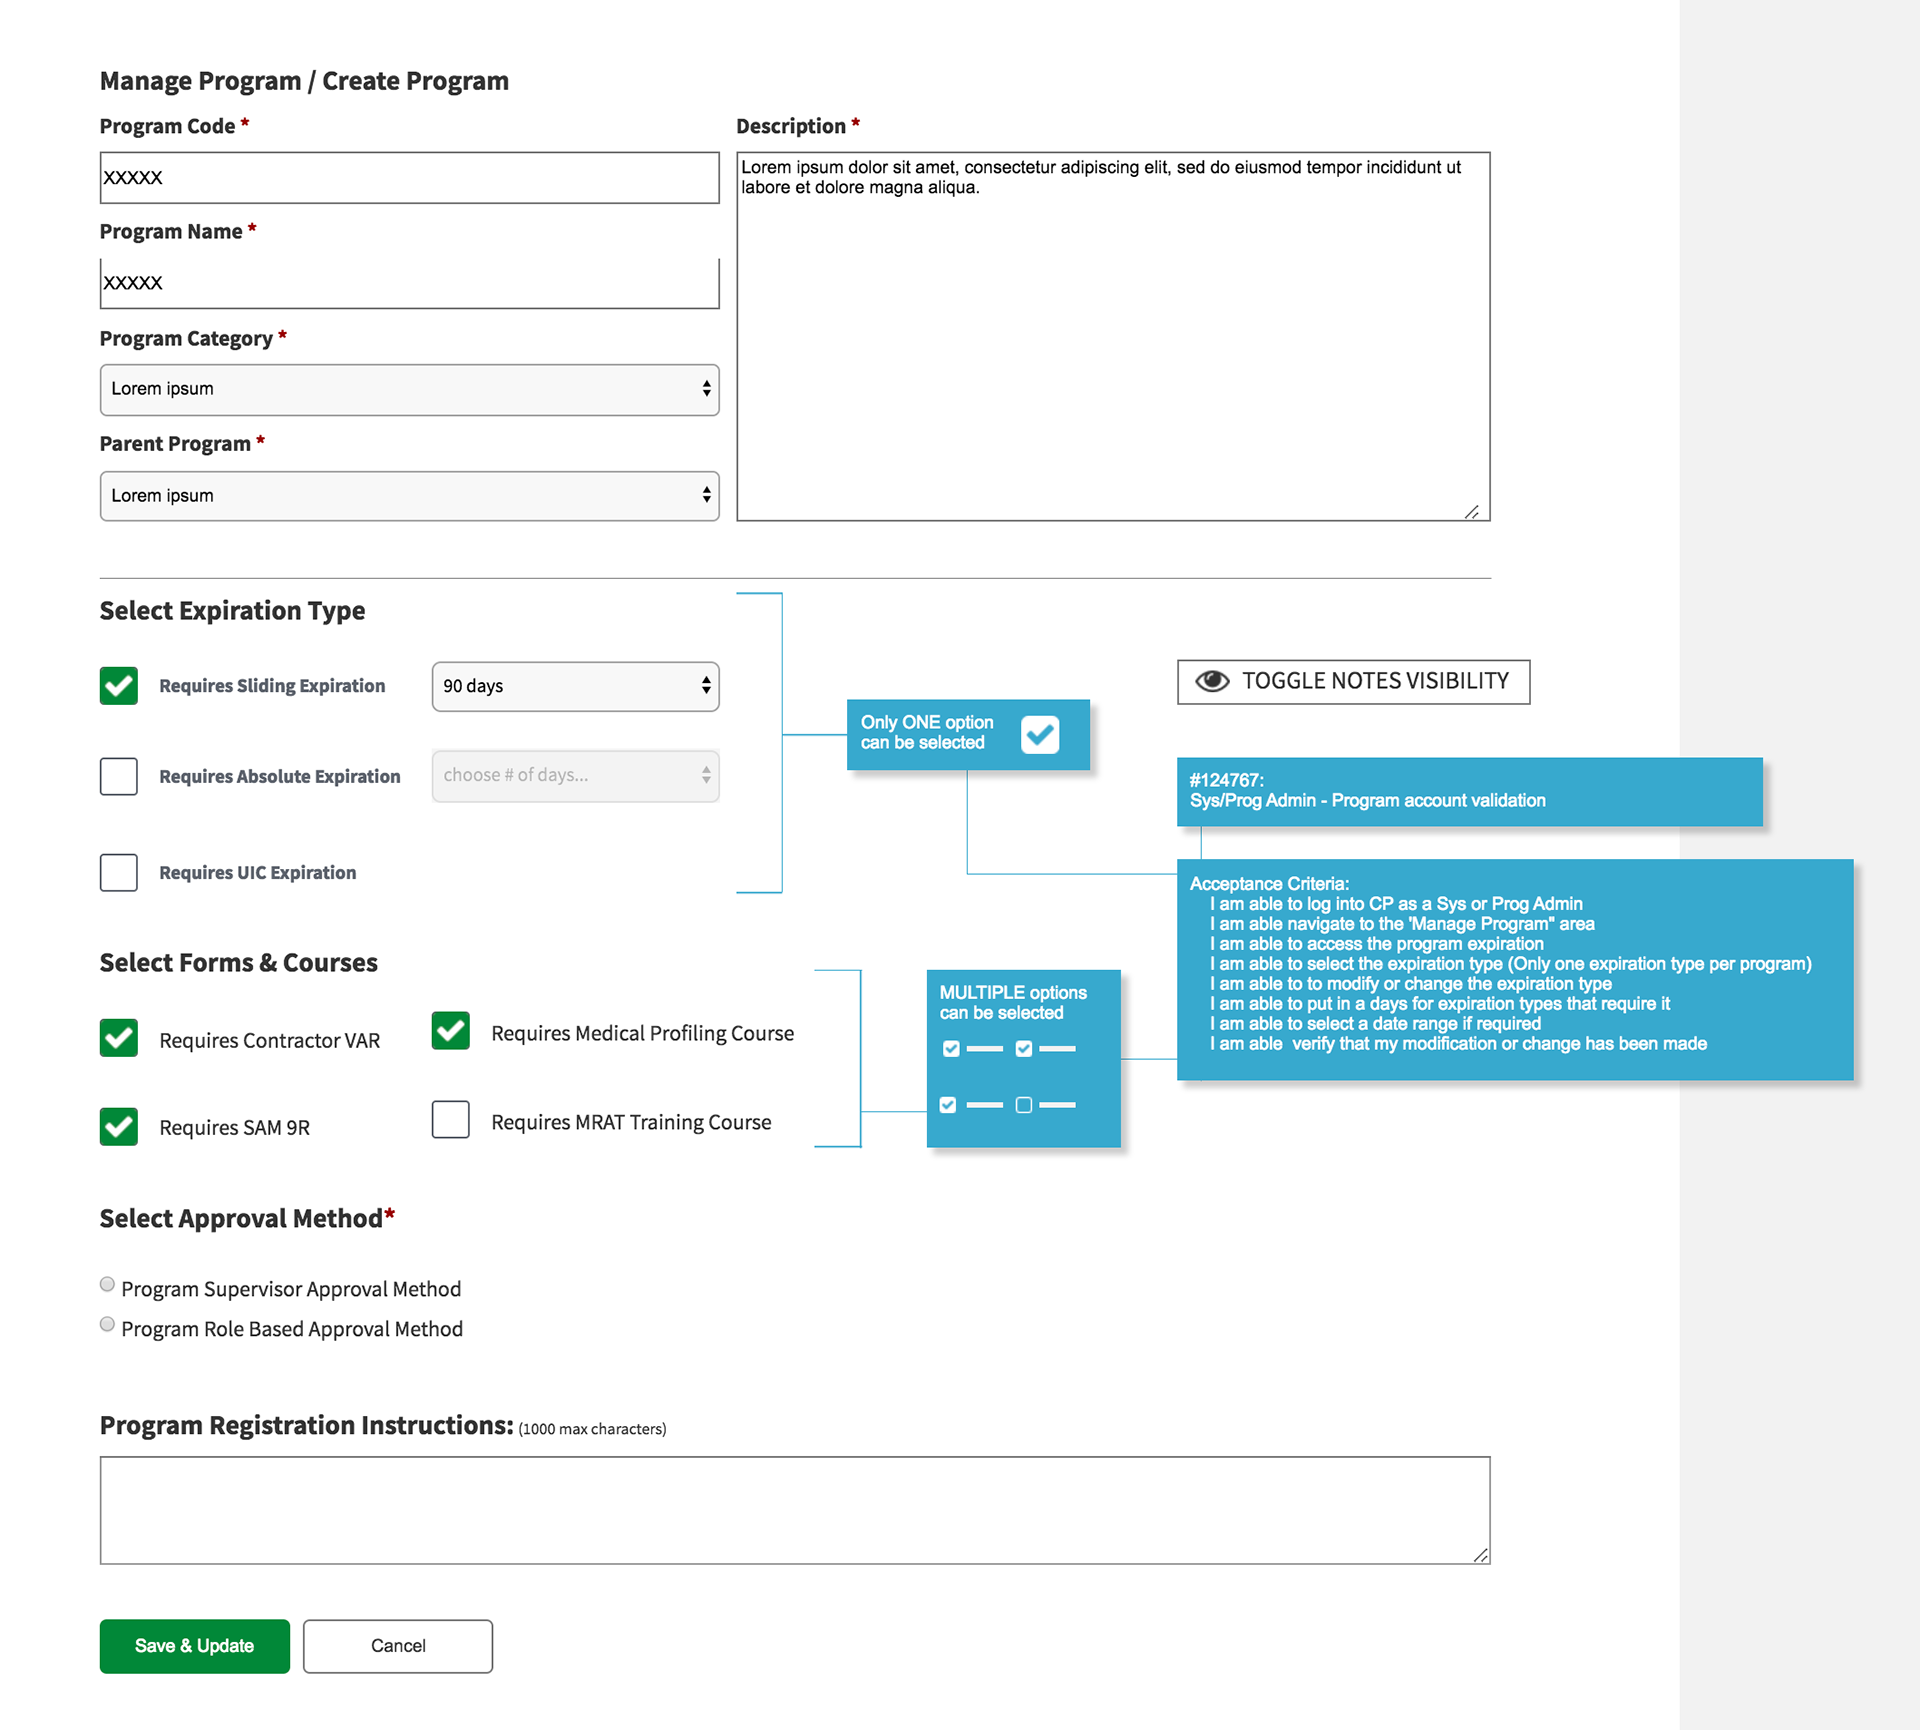This screenshot has width=1920, height=1730.
Task: Uncheck Requires Contractor VAR checkbox
Action: coord(119,1038)
